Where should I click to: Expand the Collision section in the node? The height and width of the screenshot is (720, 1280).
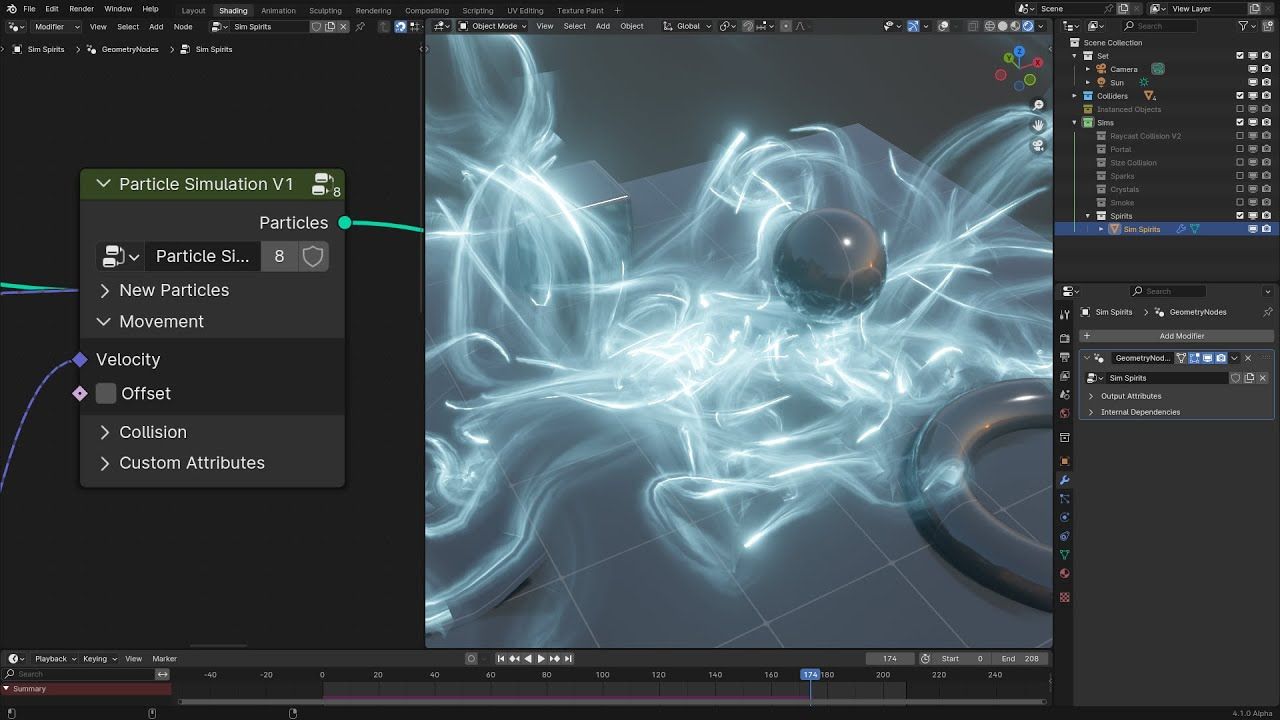(x=104, y=432)
